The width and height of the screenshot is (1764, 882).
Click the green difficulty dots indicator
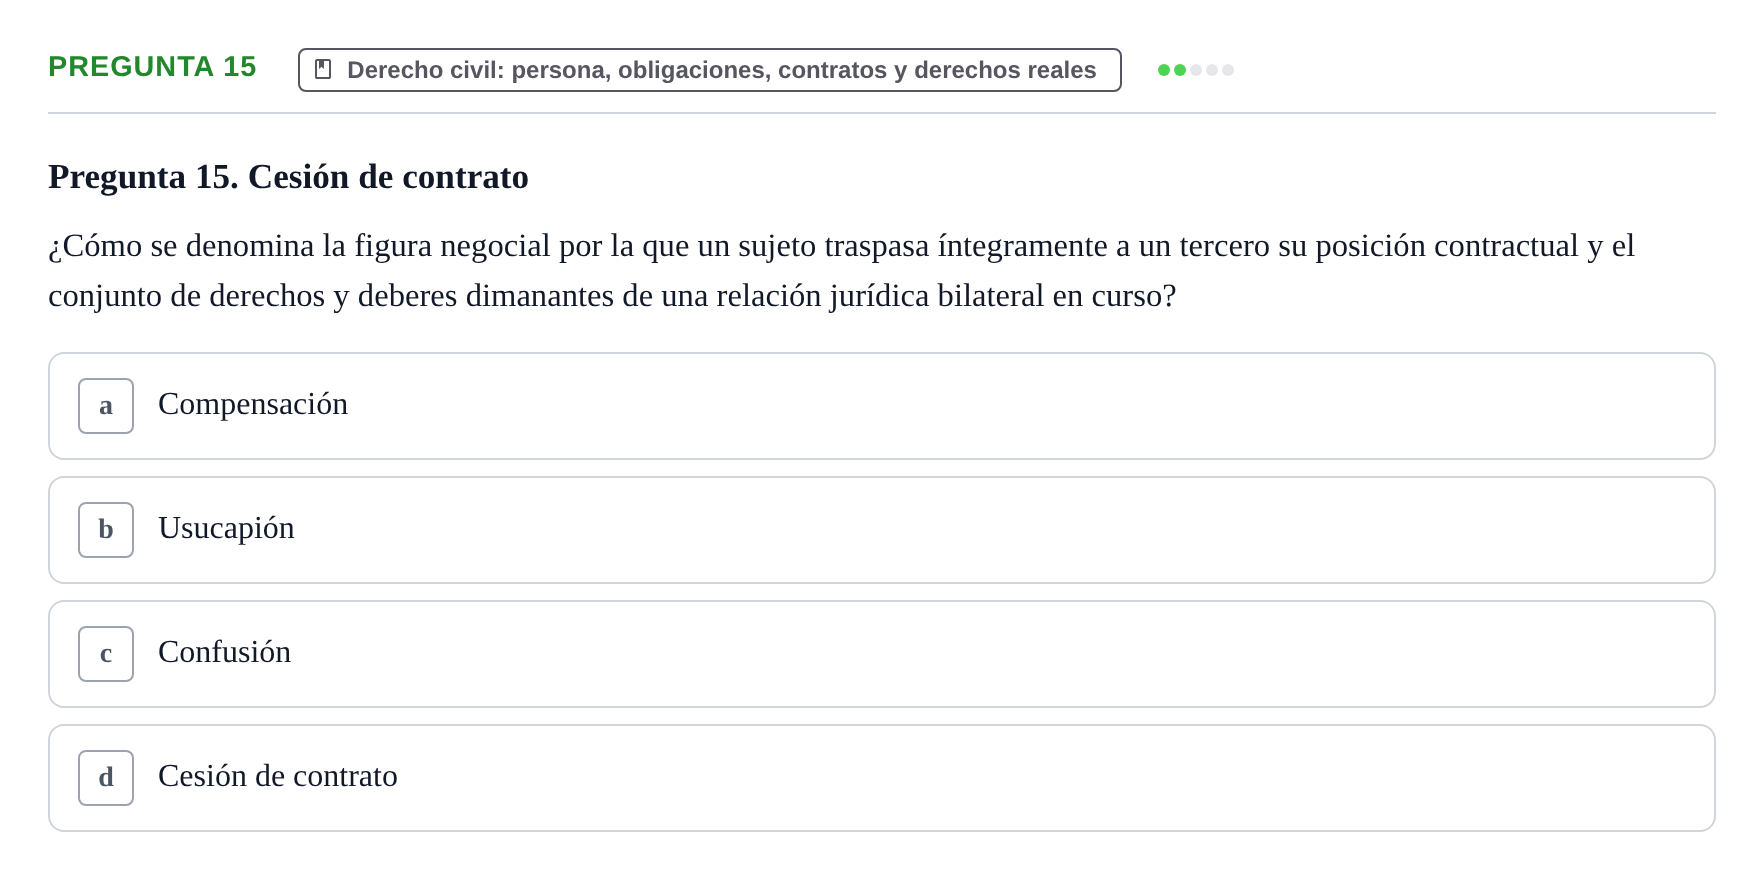1196,70
